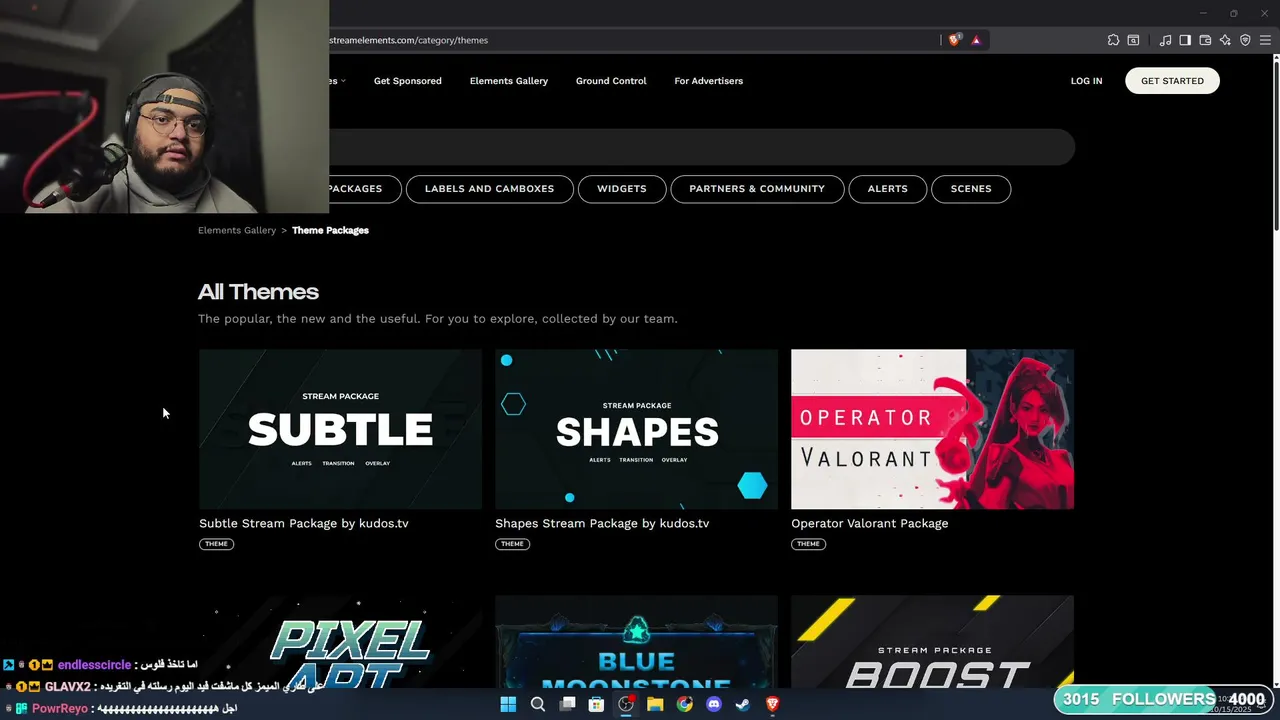Open Google Chrome from the taskbar
The height and width of the screenshot is (720, 1280).
(x=684, y=704)
